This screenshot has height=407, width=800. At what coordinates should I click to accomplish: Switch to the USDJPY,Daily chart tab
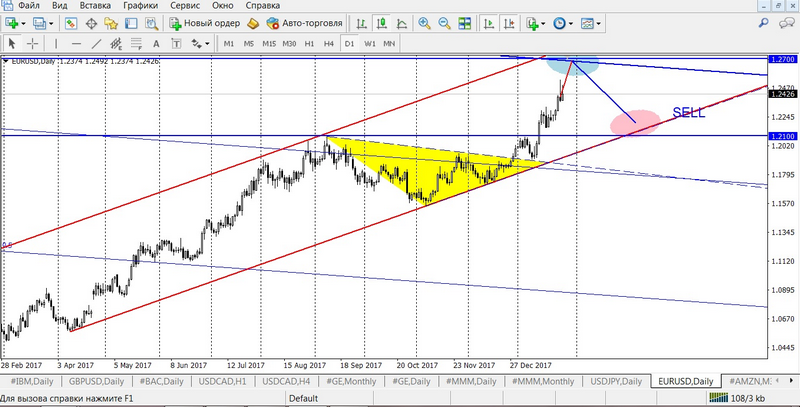[x=613, y=382]
